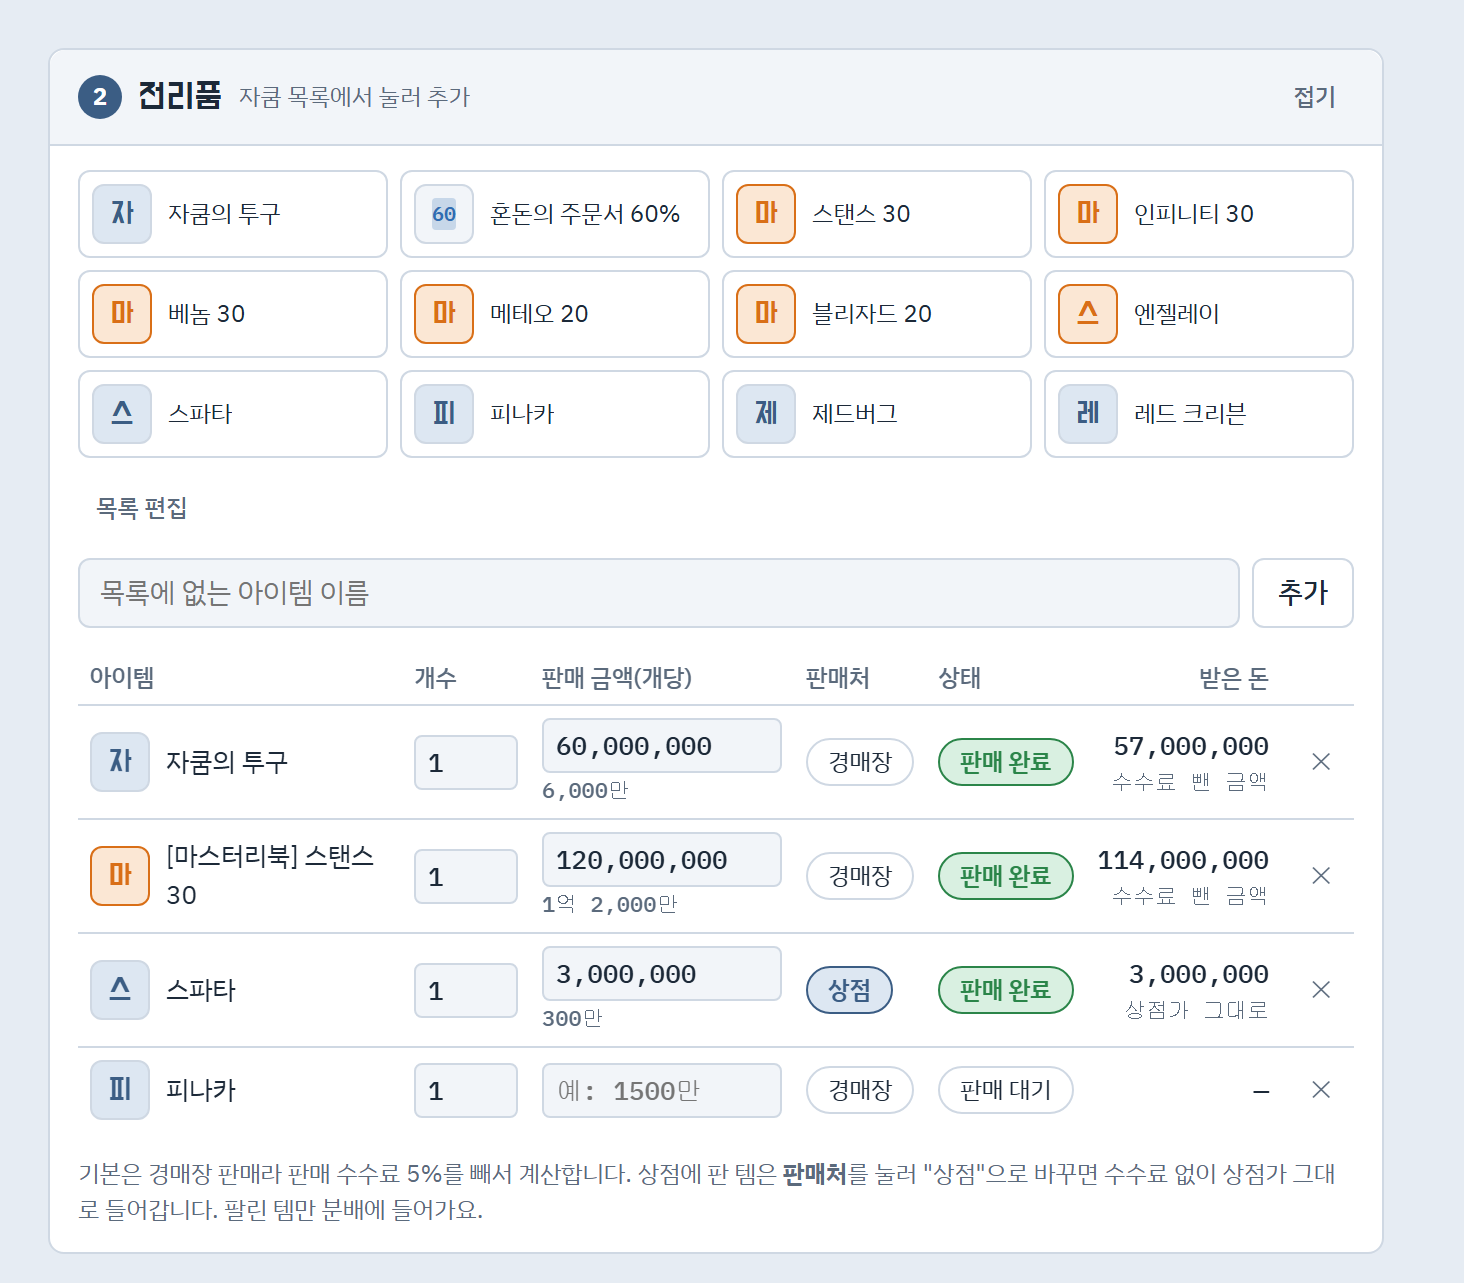1464x1283 pixels.
Task: Remove the 피나카 row
Action: click(x=1321, y=1090)
